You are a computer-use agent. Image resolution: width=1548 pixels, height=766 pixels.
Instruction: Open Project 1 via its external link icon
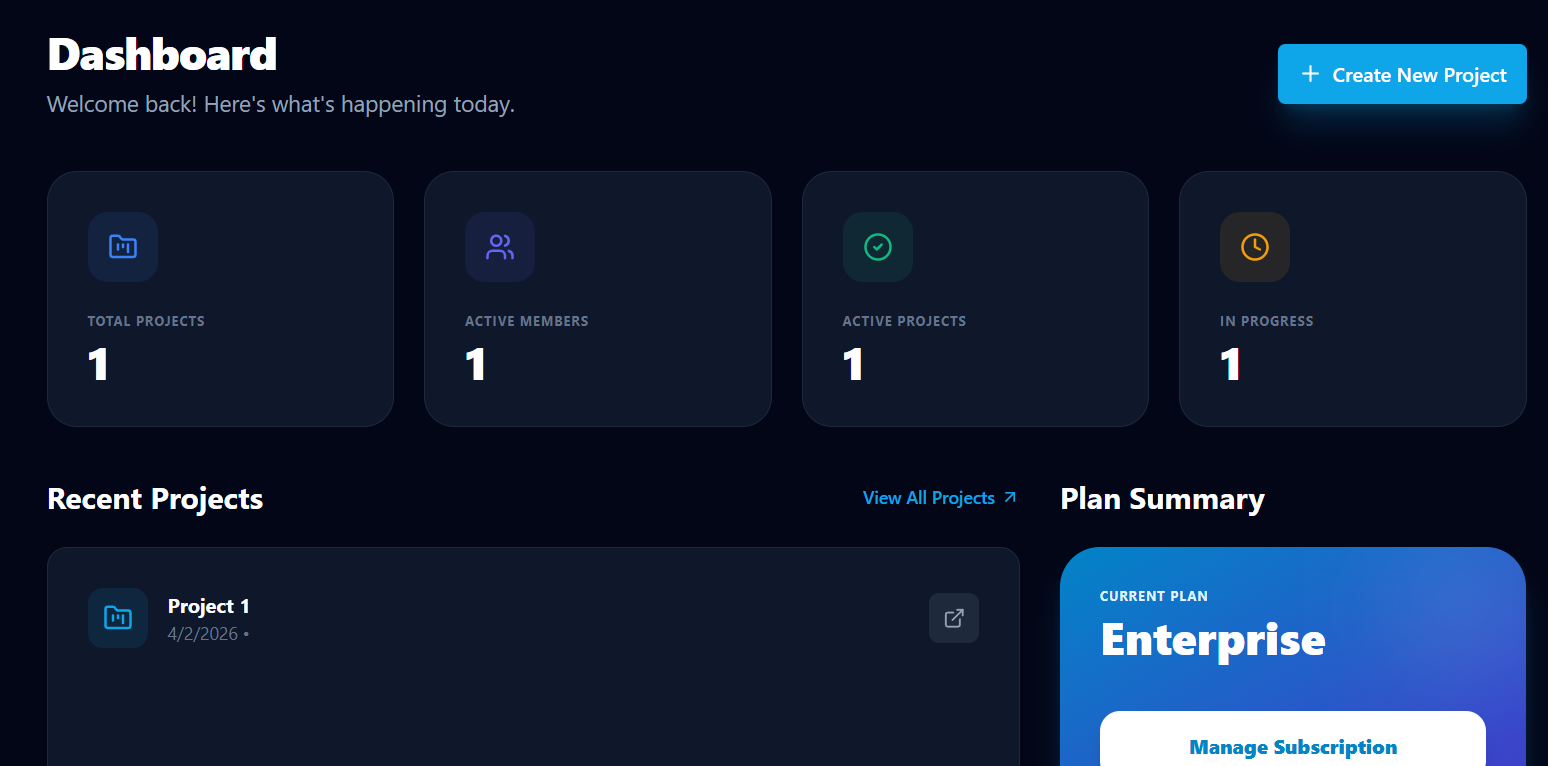(x=954, y=618)
